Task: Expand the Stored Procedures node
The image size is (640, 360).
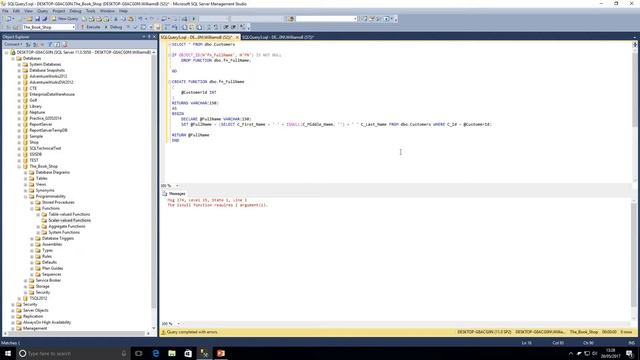Action: 32,202
